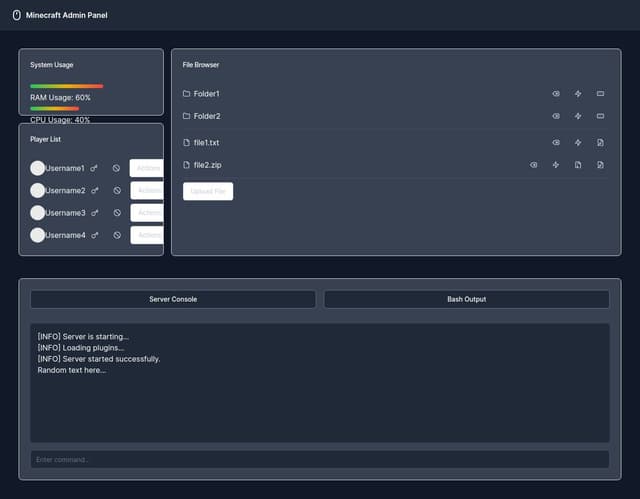Click the rectangle icon in Folder1 row

[600, 94]
